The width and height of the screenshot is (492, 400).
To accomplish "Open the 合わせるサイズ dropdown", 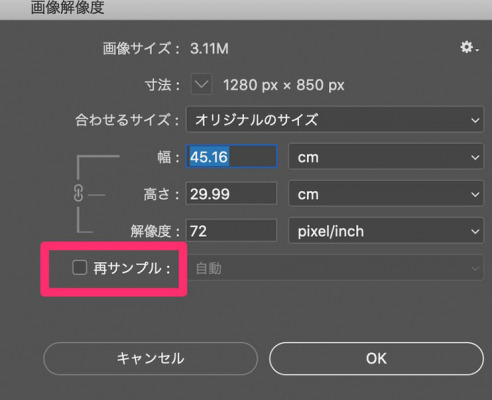I will pos(335,120).
